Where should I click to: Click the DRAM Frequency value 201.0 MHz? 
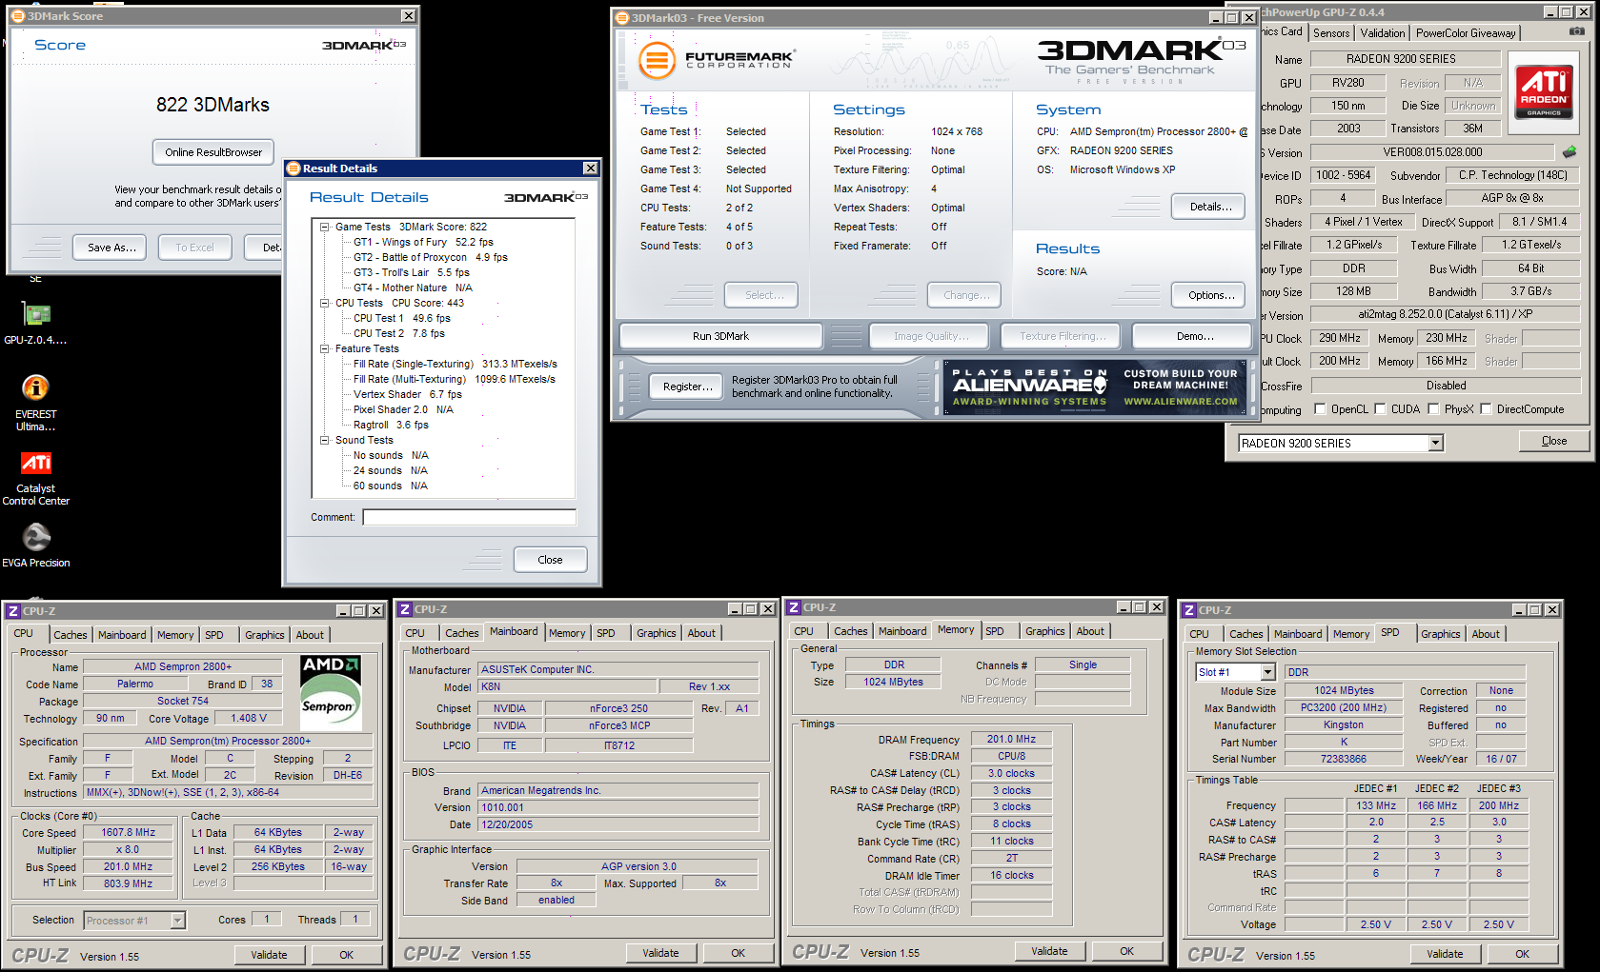point(1011,740)
